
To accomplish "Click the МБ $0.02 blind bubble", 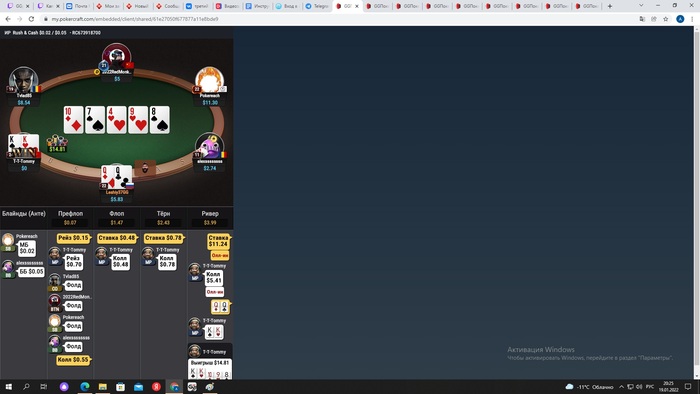I will 27,248.
